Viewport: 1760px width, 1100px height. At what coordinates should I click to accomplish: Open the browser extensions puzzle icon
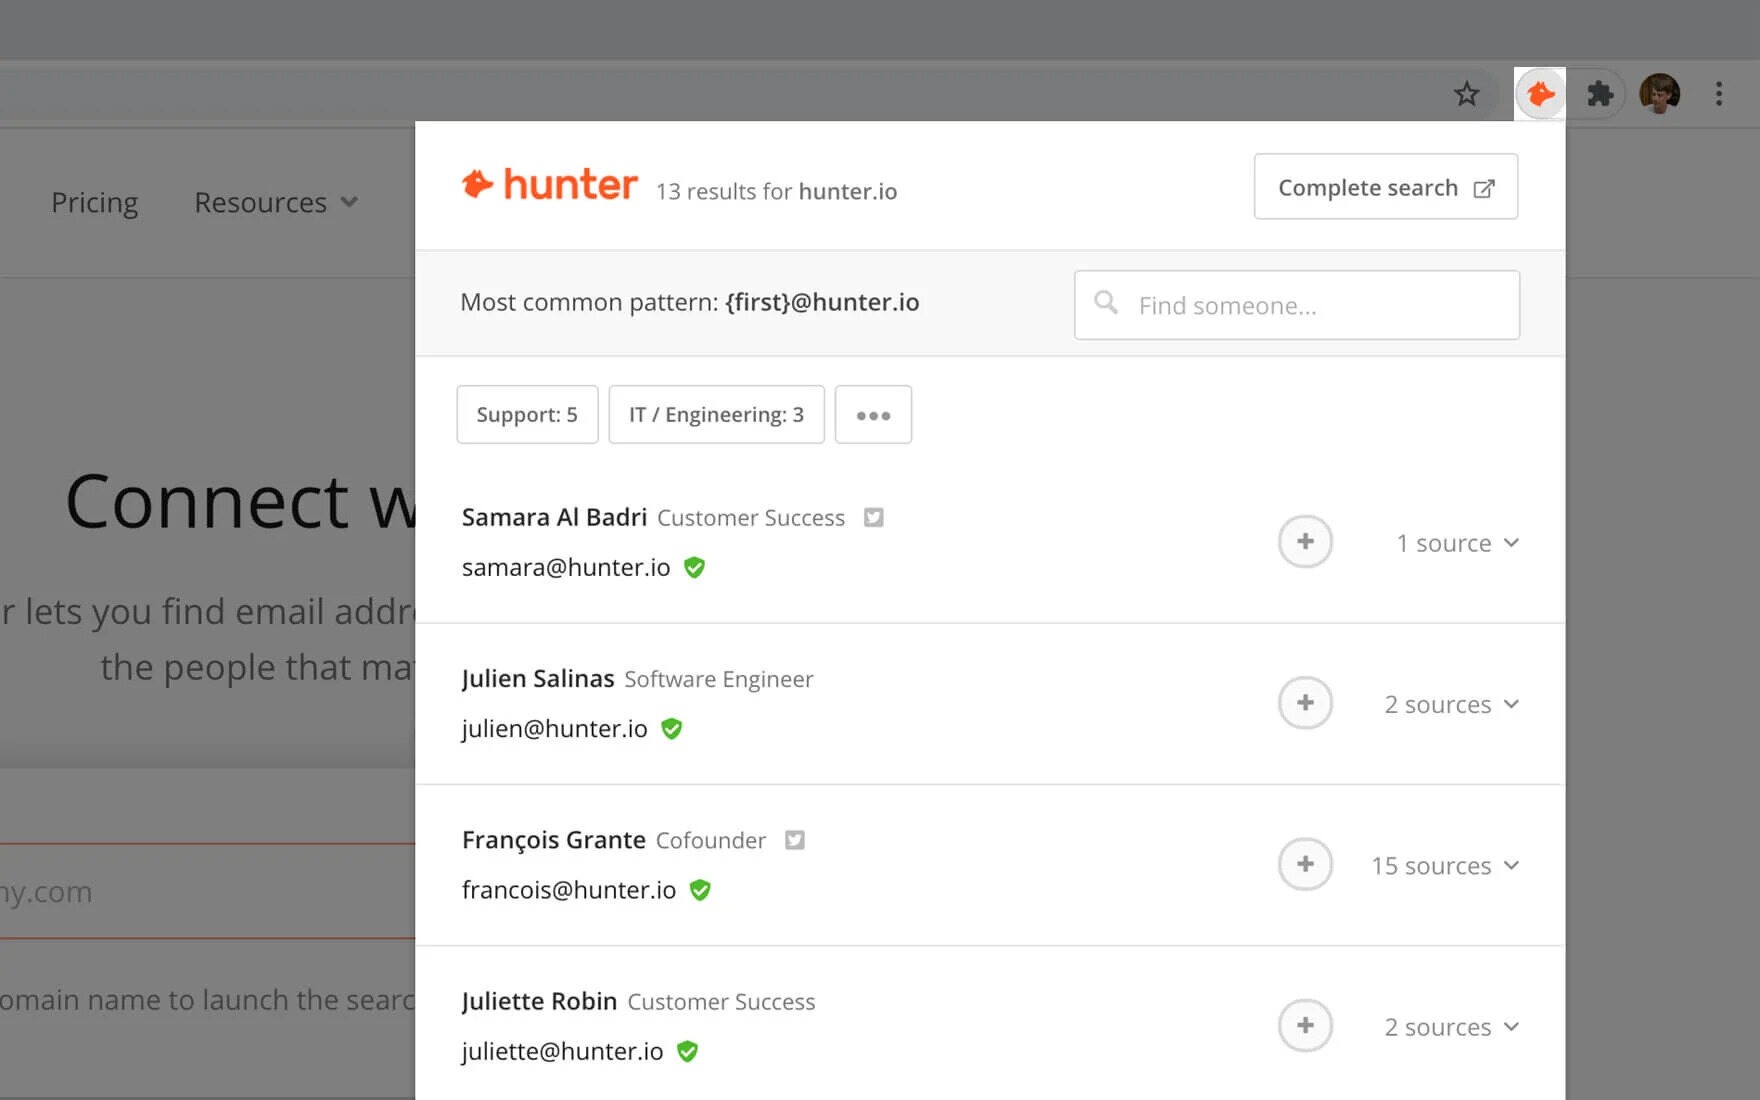tap(1601, 93)
